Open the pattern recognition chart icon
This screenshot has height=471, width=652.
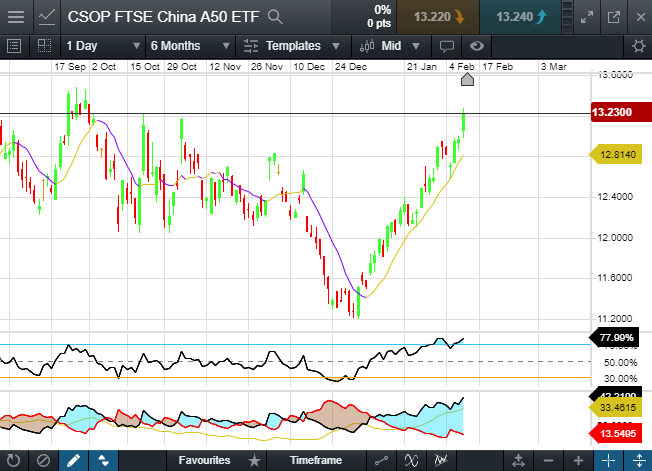(x=441, y=461)
